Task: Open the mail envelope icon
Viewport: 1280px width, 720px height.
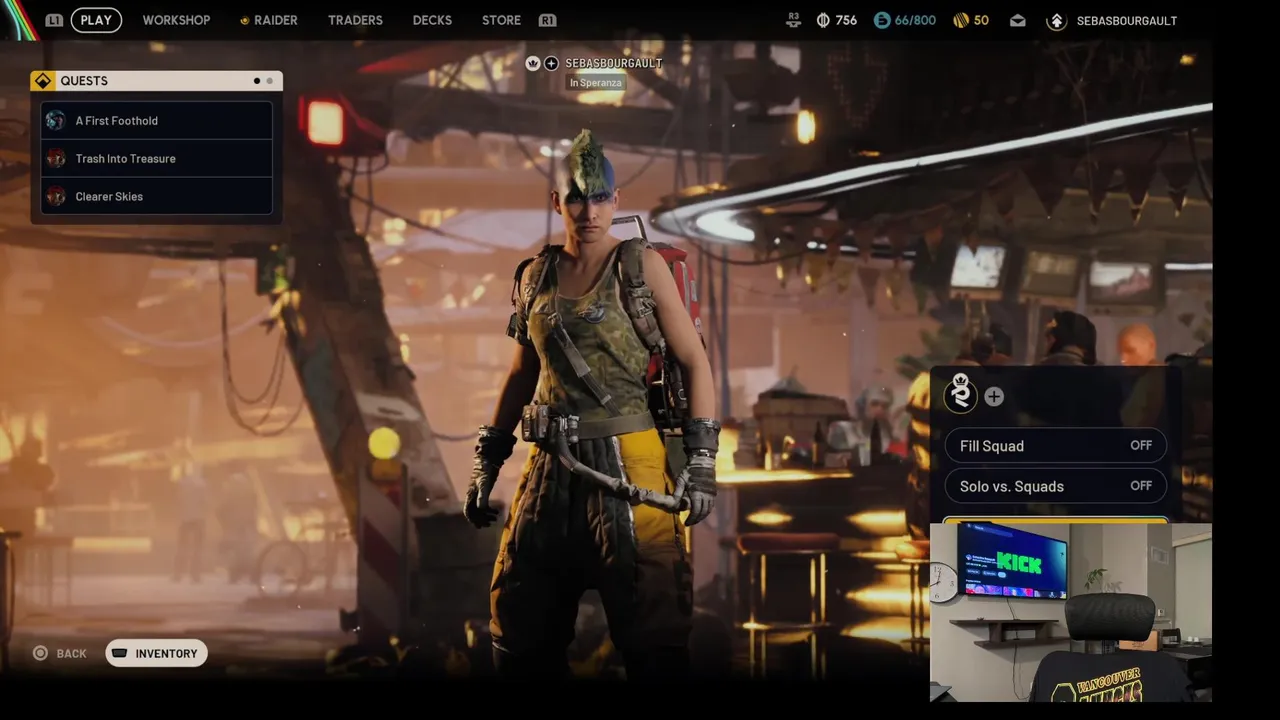Action: (x=1017, y=20)
